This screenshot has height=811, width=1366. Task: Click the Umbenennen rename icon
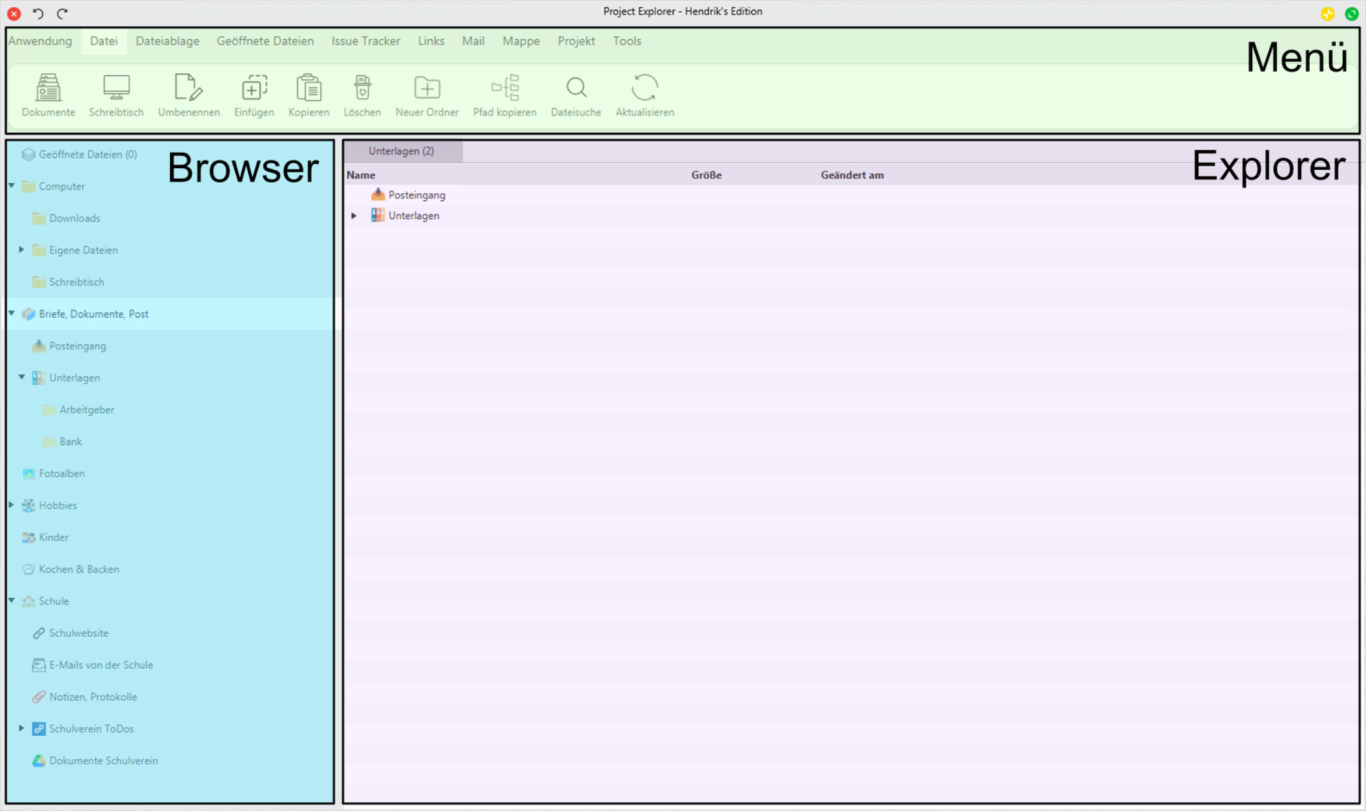(188, 95)
